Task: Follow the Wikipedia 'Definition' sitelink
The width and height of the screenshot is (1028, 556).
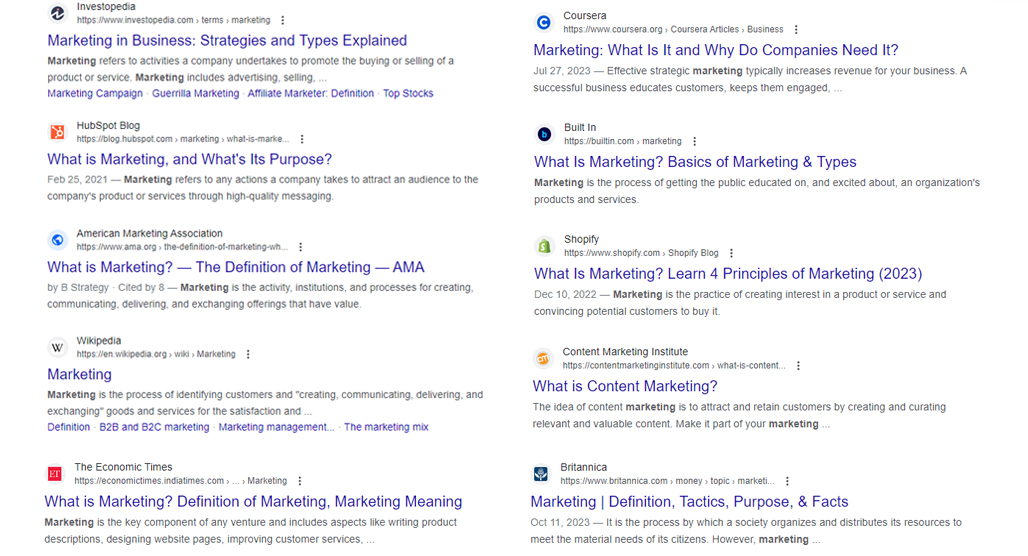Action: tap(68, 427)
